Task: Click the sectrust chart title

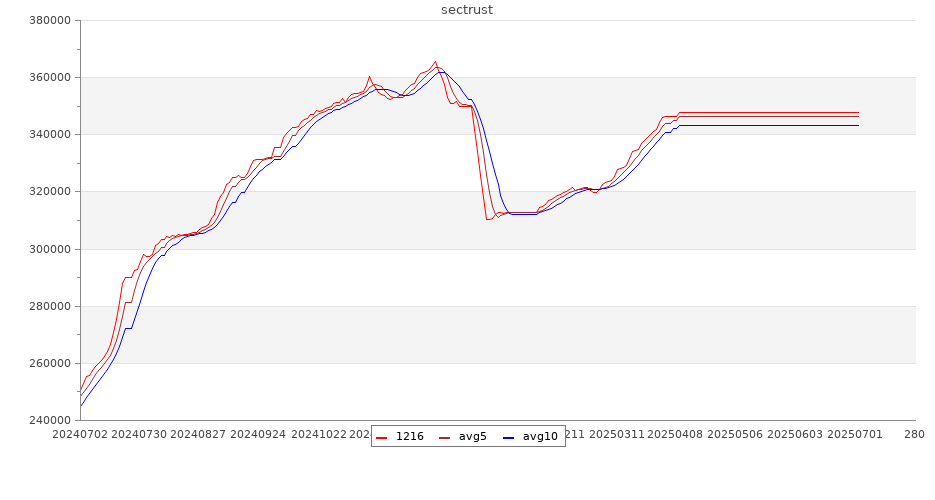Action: (x=467, y=10)
